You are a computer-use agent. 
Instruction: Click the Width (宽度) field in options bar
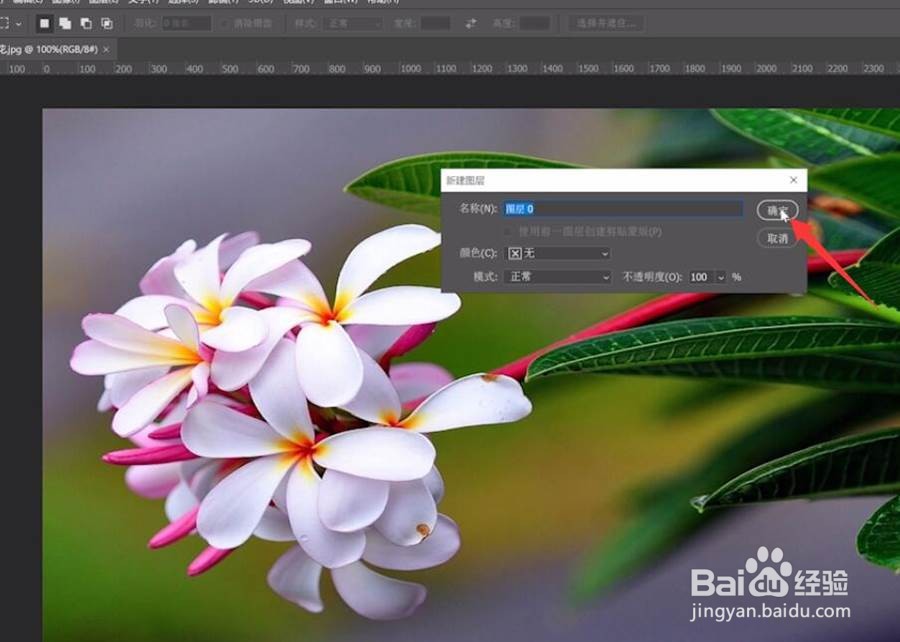(436, 24)
